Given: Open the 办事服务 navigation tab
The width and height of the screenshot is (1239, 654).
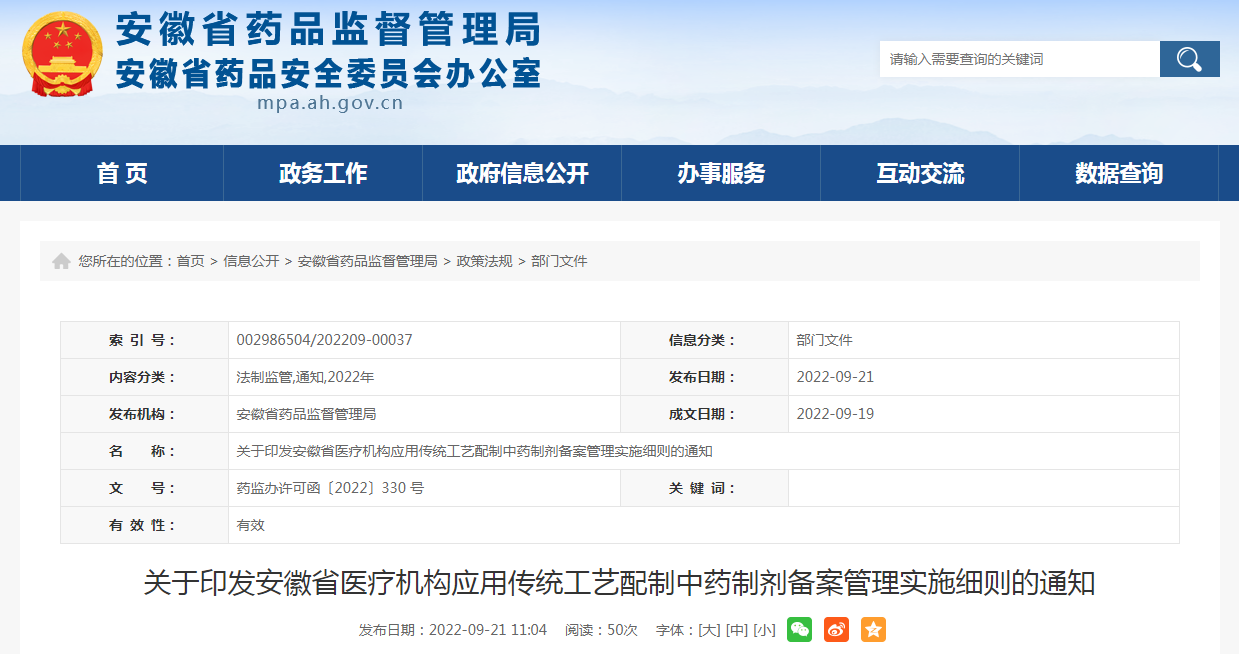Looking at the screenshot, I should point(721,173).
